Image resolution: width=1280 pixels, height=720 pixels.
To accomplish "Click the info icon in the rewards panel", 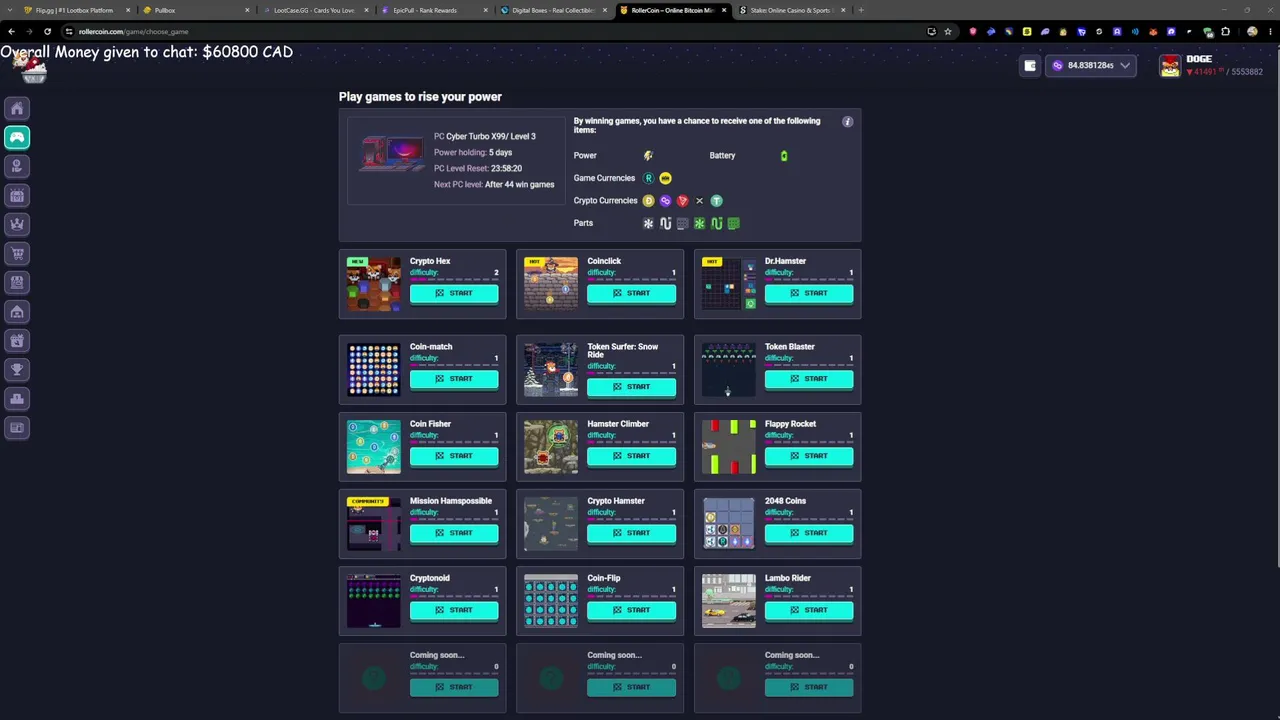I will (847, 122).
